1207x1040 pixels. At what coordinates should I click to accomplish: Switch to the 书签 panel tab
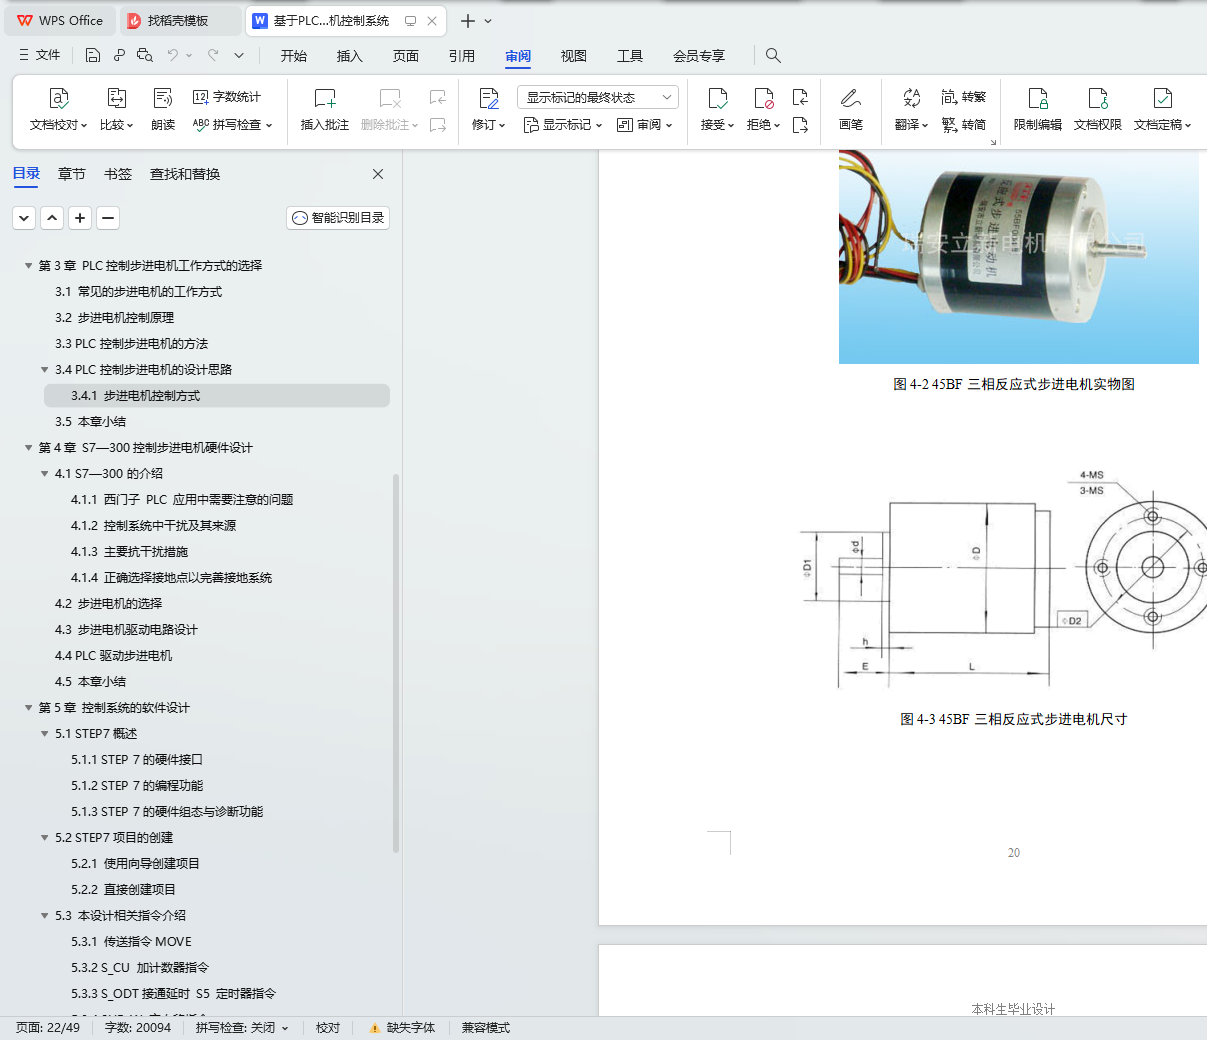118,174
